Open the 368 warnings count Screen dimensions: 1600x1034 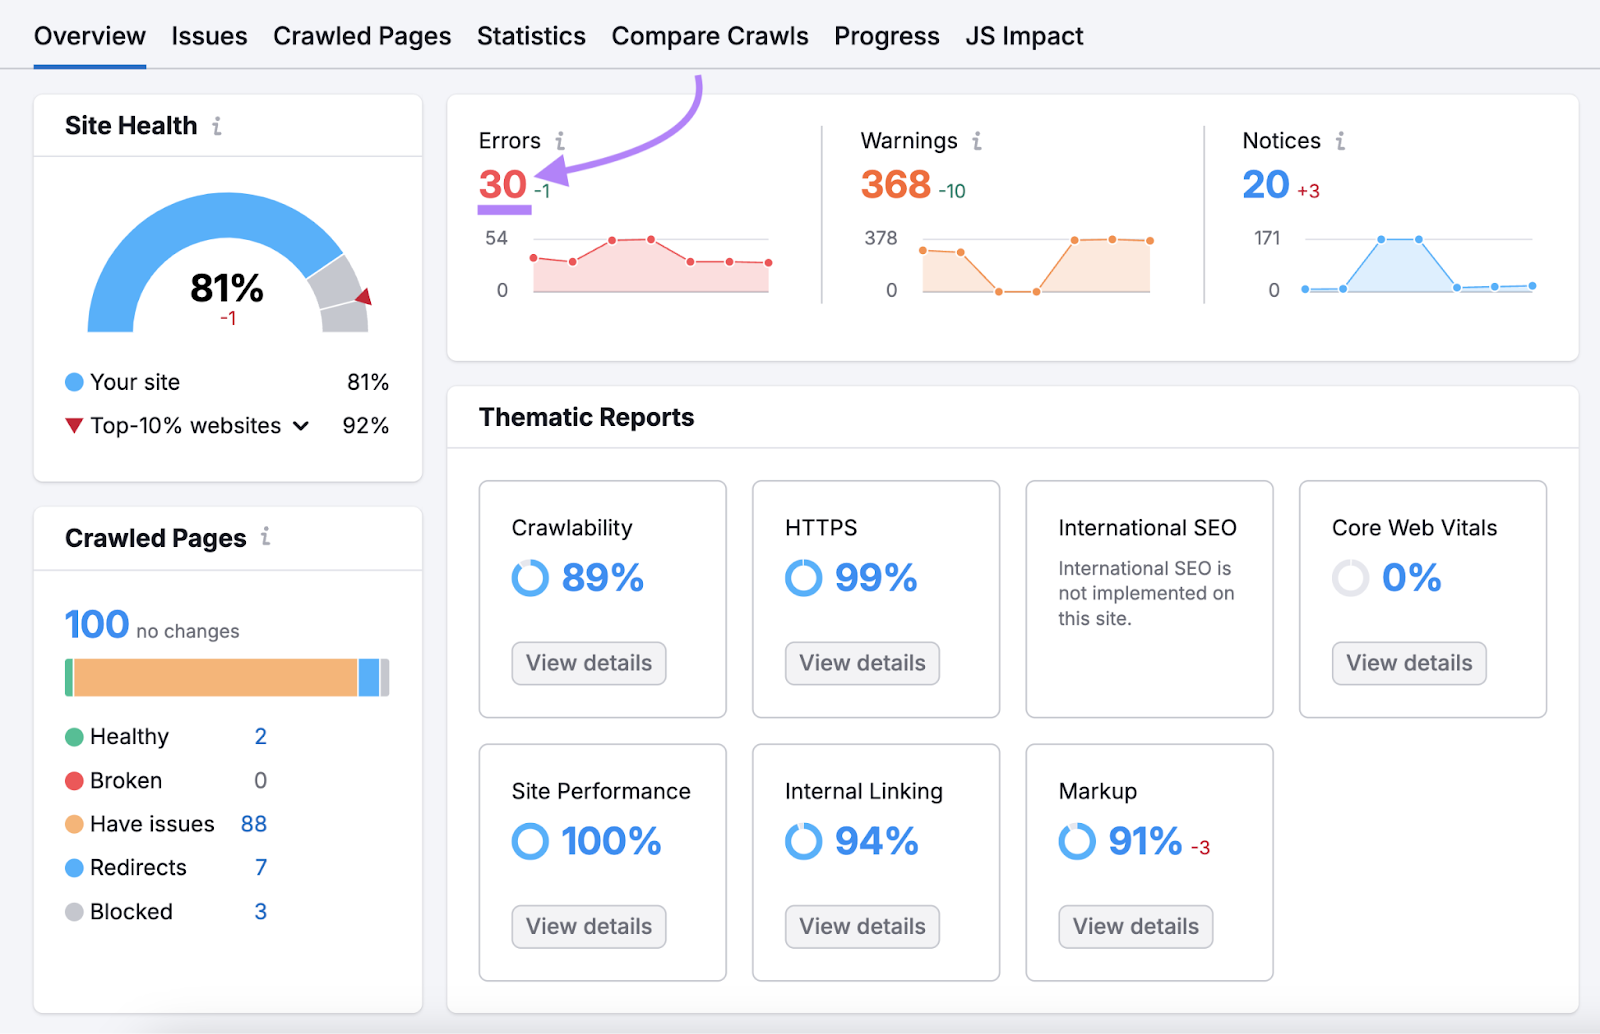point(895,184)
